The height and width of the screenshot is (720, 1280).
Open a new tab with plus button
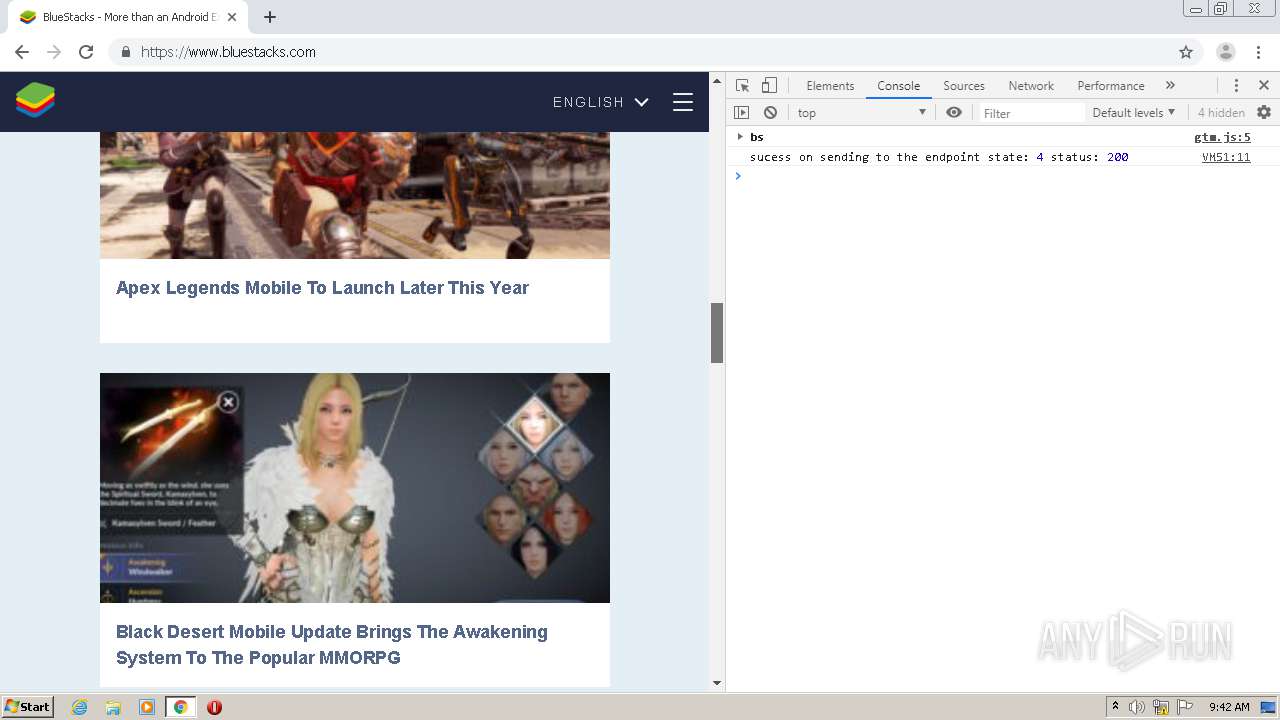(x=270, y=17)
